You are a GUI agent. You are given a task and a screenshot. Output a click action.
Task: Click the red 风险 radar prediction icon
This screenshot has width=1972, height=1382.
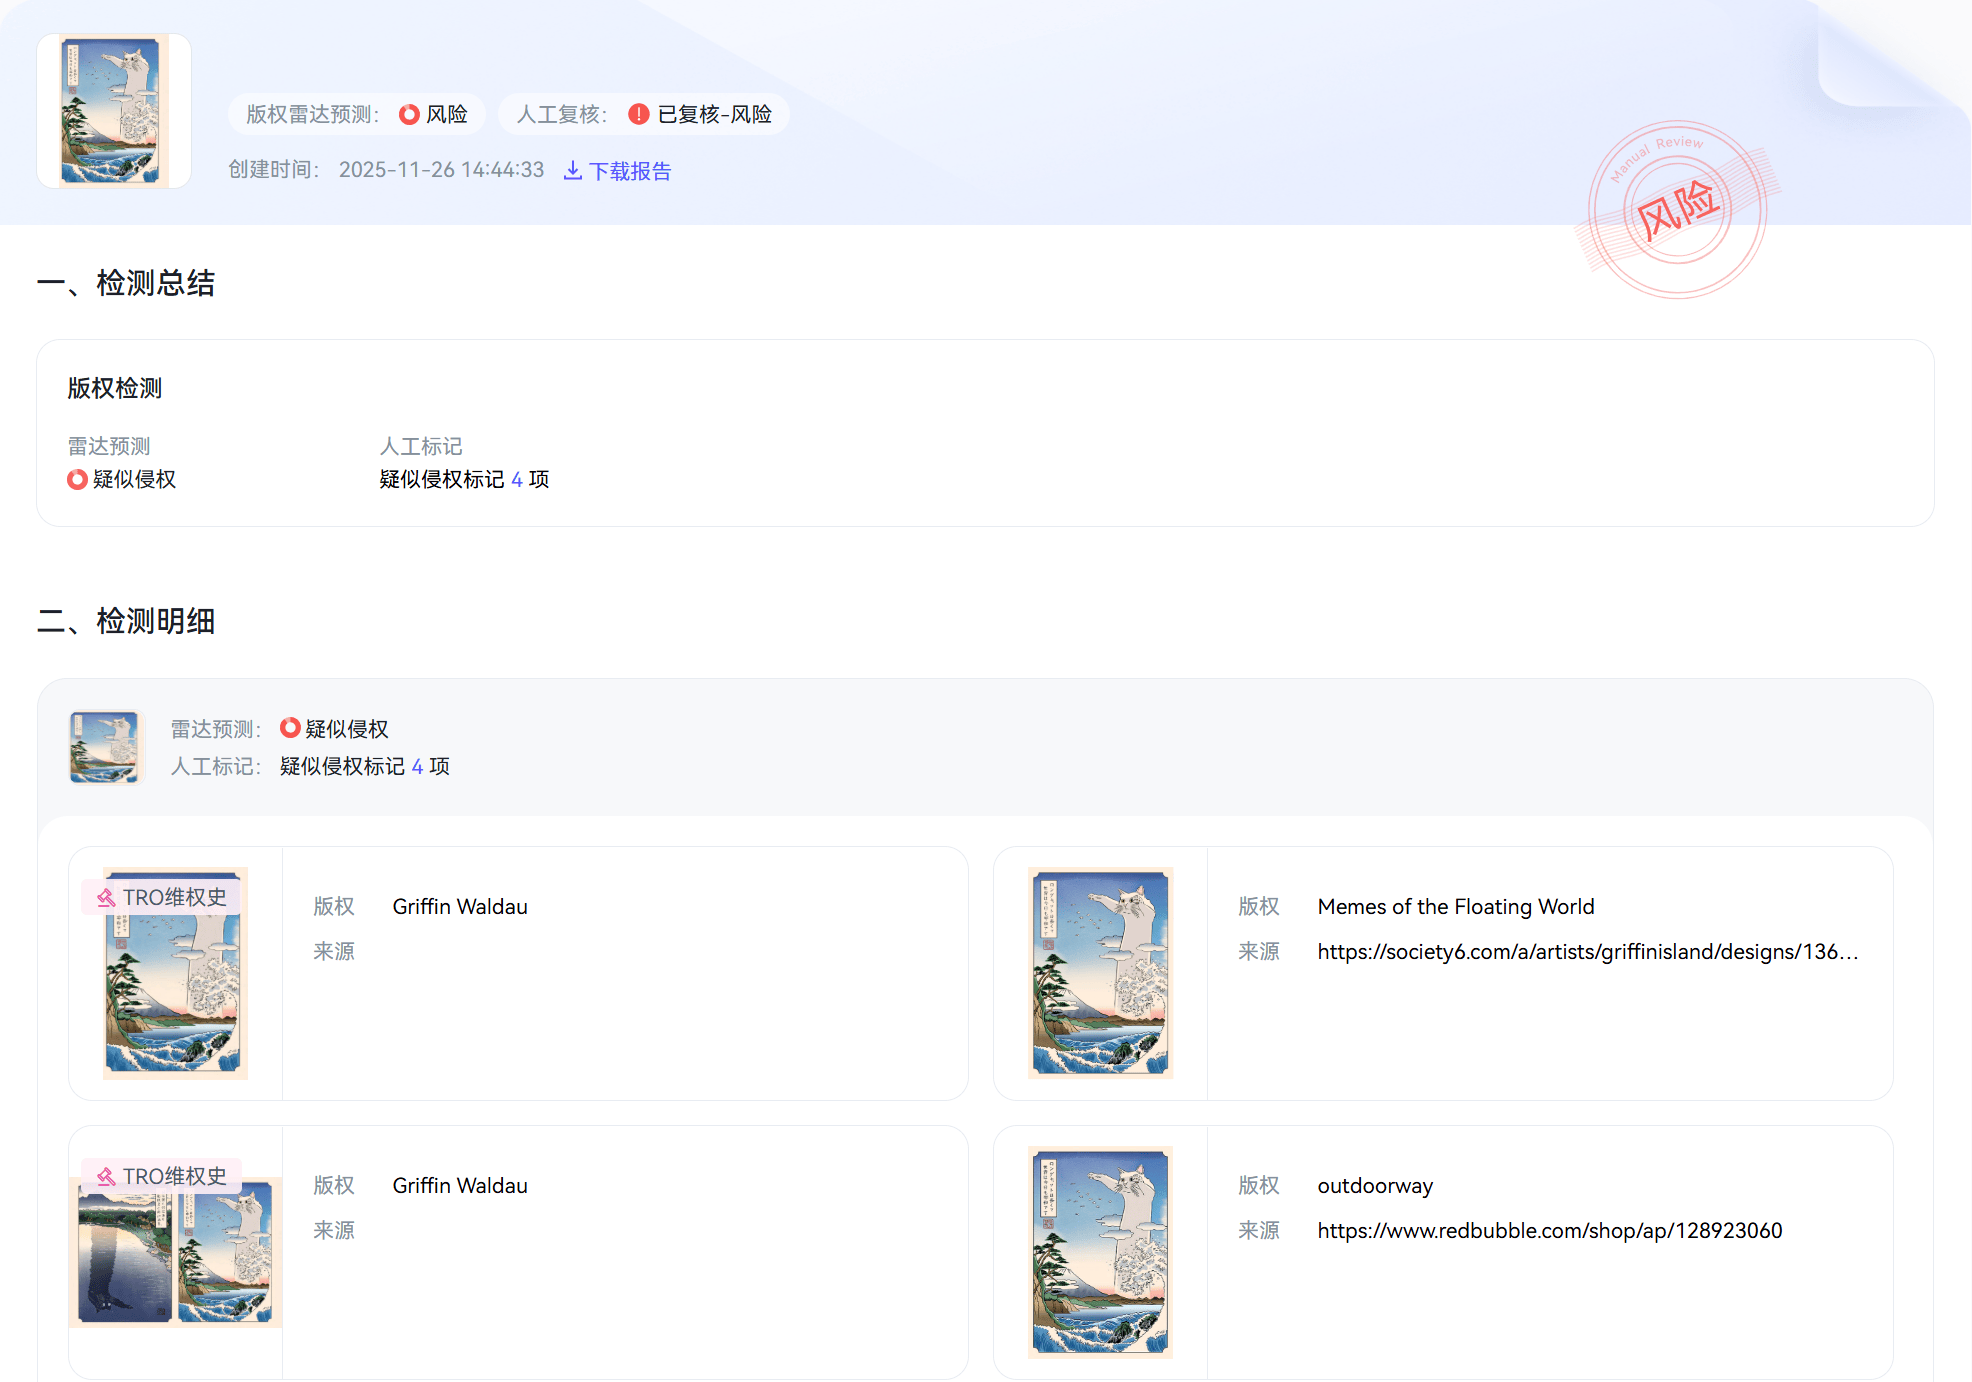pyautogui.click(x=409, y=115)
